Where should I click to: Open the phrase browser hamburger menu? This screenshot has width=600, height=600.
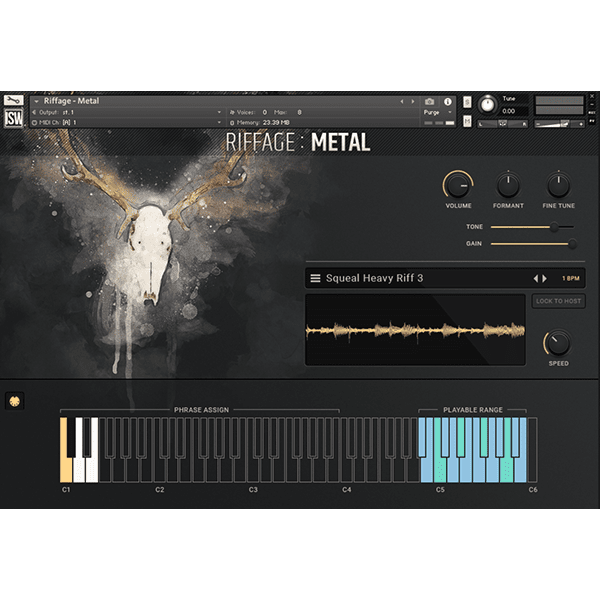[x=315, y=278]
